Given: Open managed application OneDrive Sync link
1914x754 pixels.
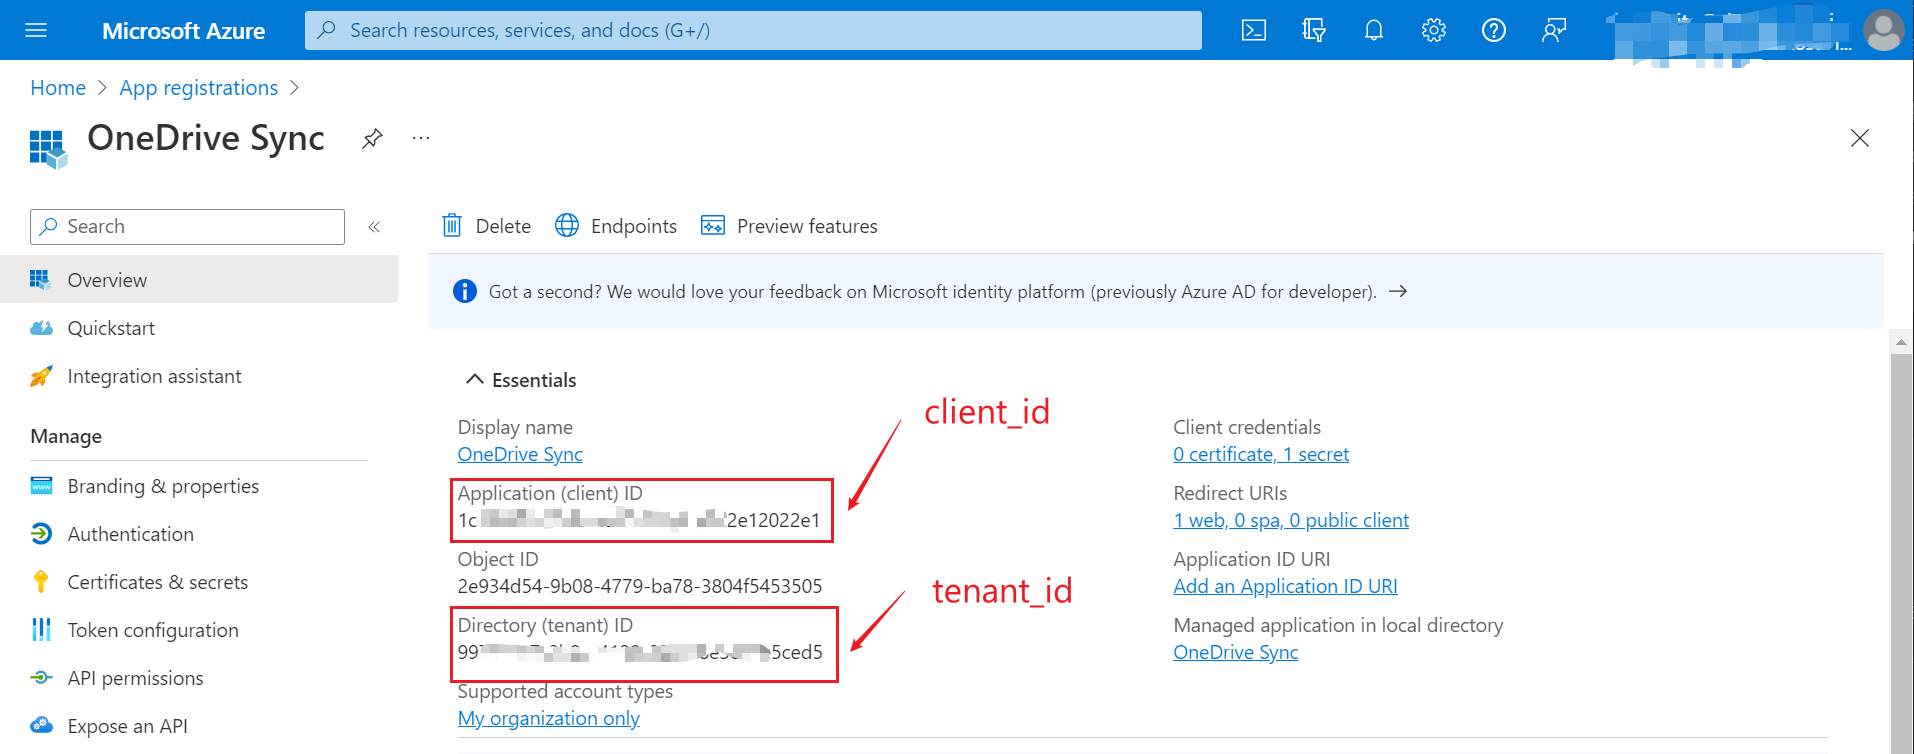Looking at the screenshot, I should (x=1235, y=652).
